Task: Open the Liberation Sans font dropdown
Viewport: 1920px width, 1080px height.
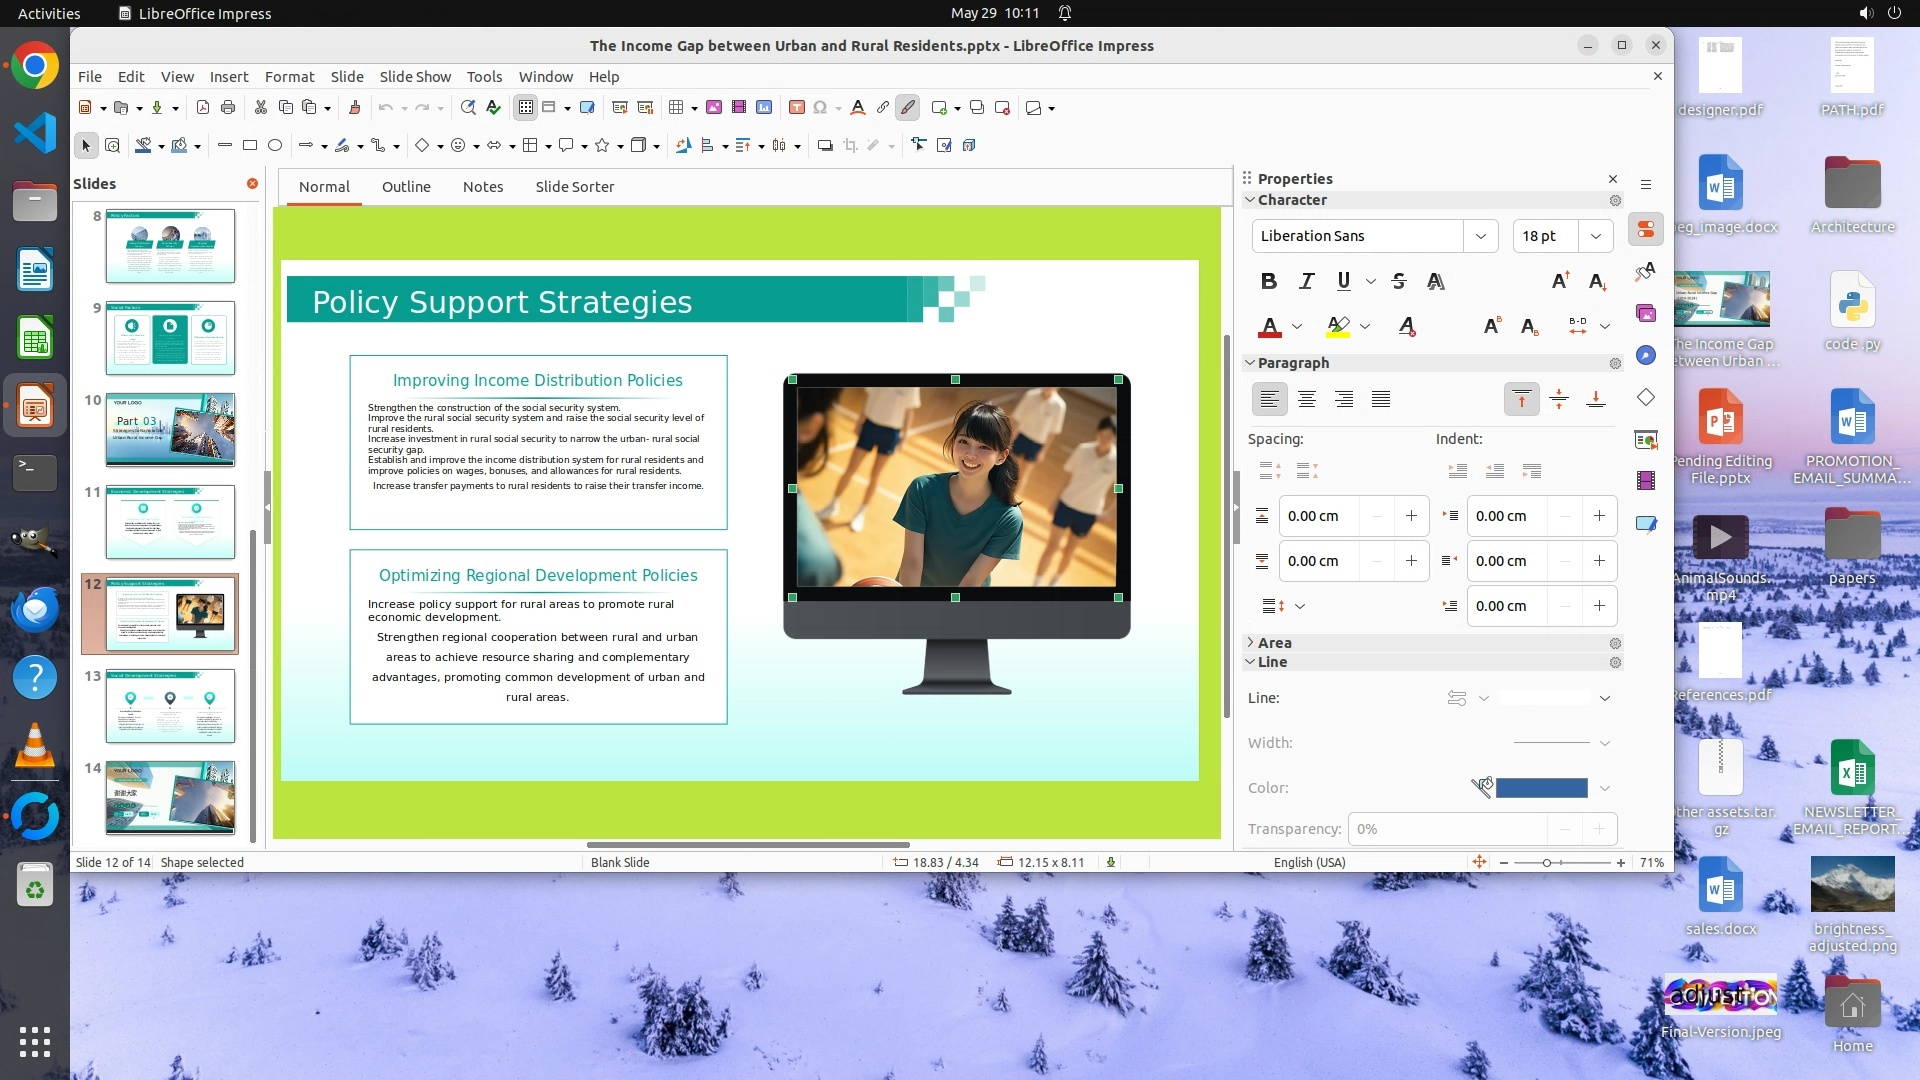Action: (1480, 236)
